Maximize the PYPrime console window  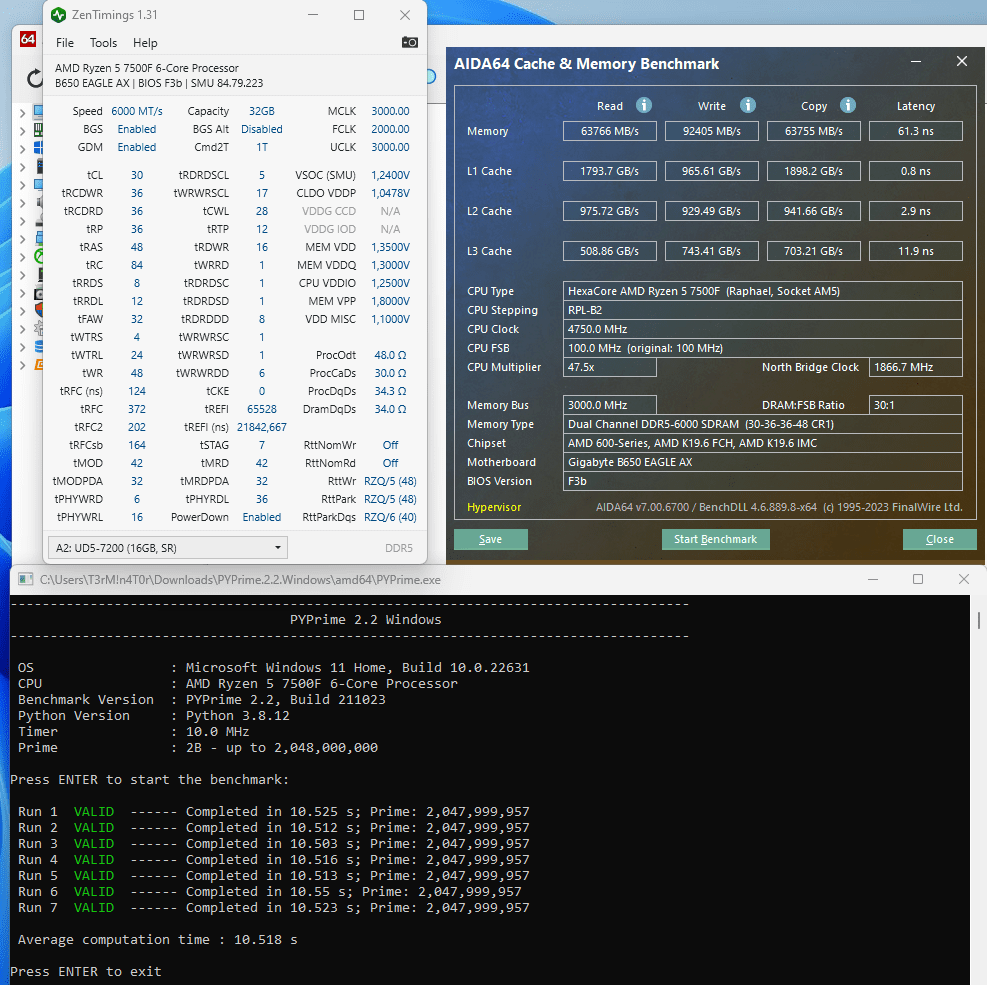tap(918, 579)
